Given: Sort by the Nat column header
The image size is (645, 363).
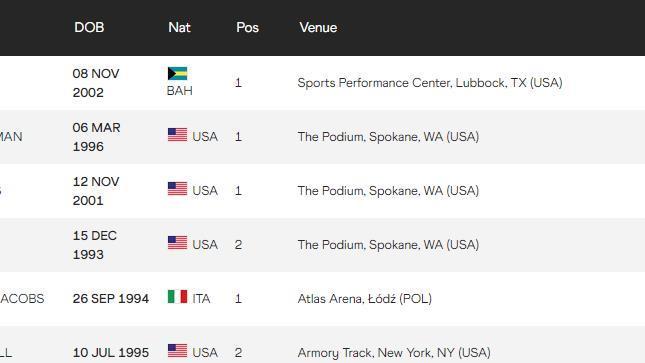Looking at the screenshot, I should point(179,27).
